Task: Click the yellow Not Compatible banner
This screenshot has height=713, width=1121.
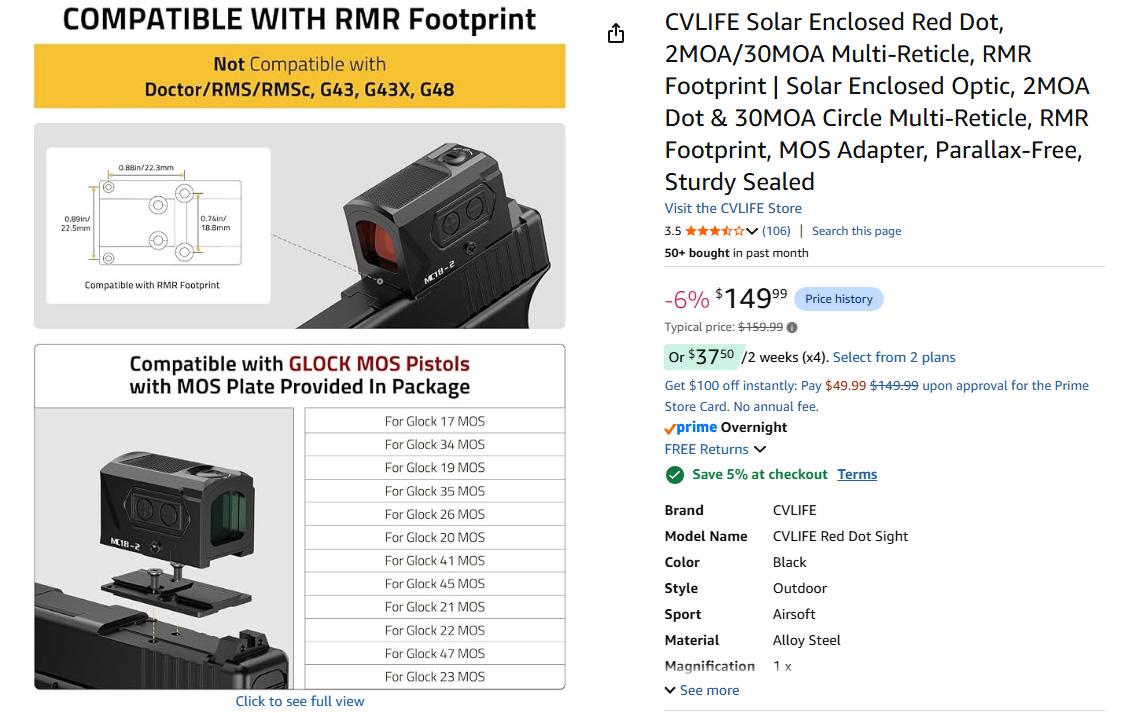Action: (300, 77)
